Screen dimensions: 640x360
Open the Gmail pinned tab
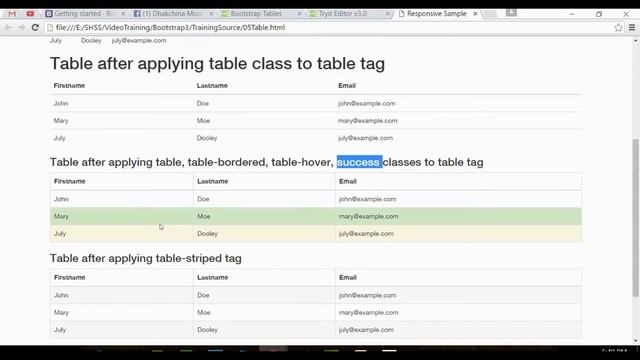(x=12, y=14)
